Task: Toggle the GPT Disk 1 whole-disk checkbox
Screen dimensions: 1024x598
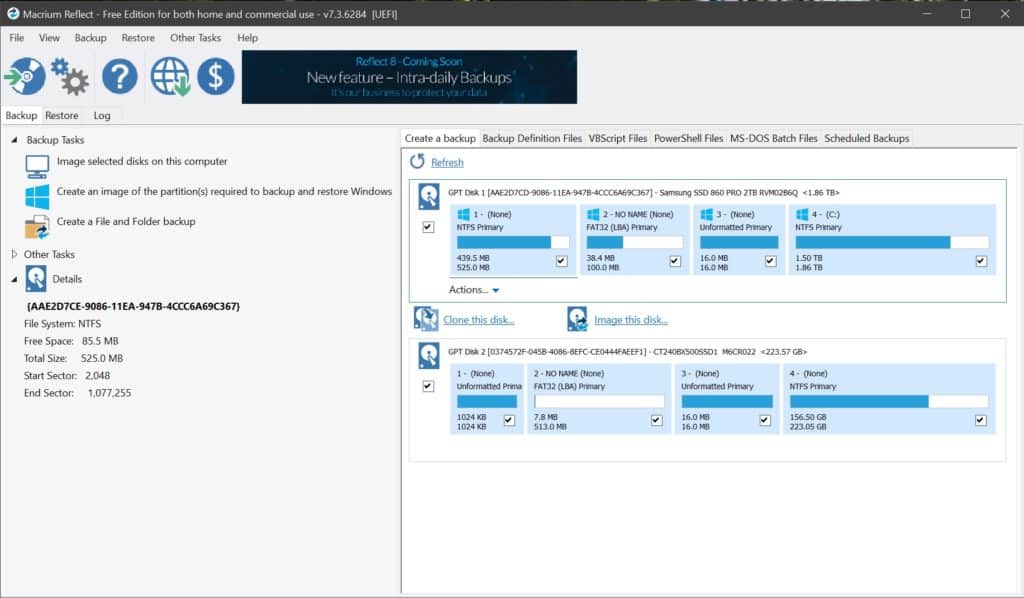Action: (x=428, y=227)
